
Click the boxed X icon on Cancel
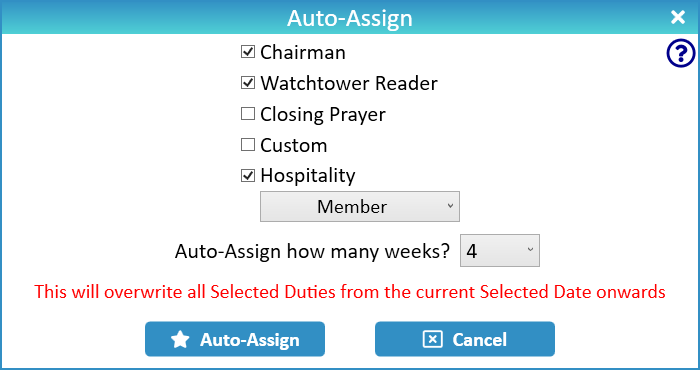point(432,340)
